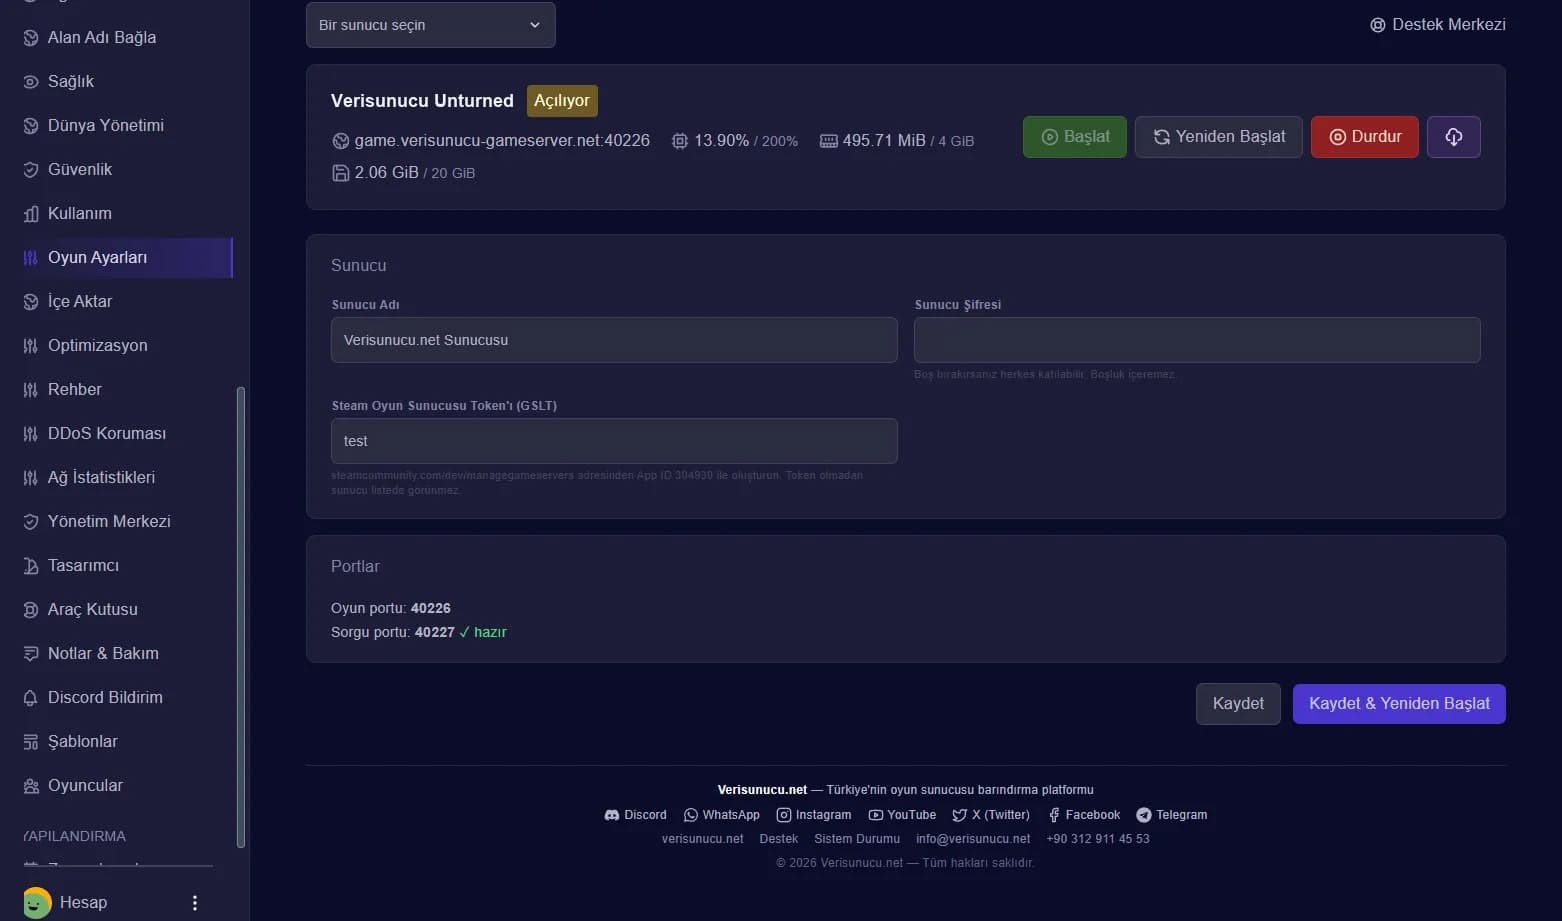Image resolution: width=1562 pixels, height=921 pixels.
Task: Stop the server with Durdur button
Action: pyautogui.click(x=1365, y=137)
